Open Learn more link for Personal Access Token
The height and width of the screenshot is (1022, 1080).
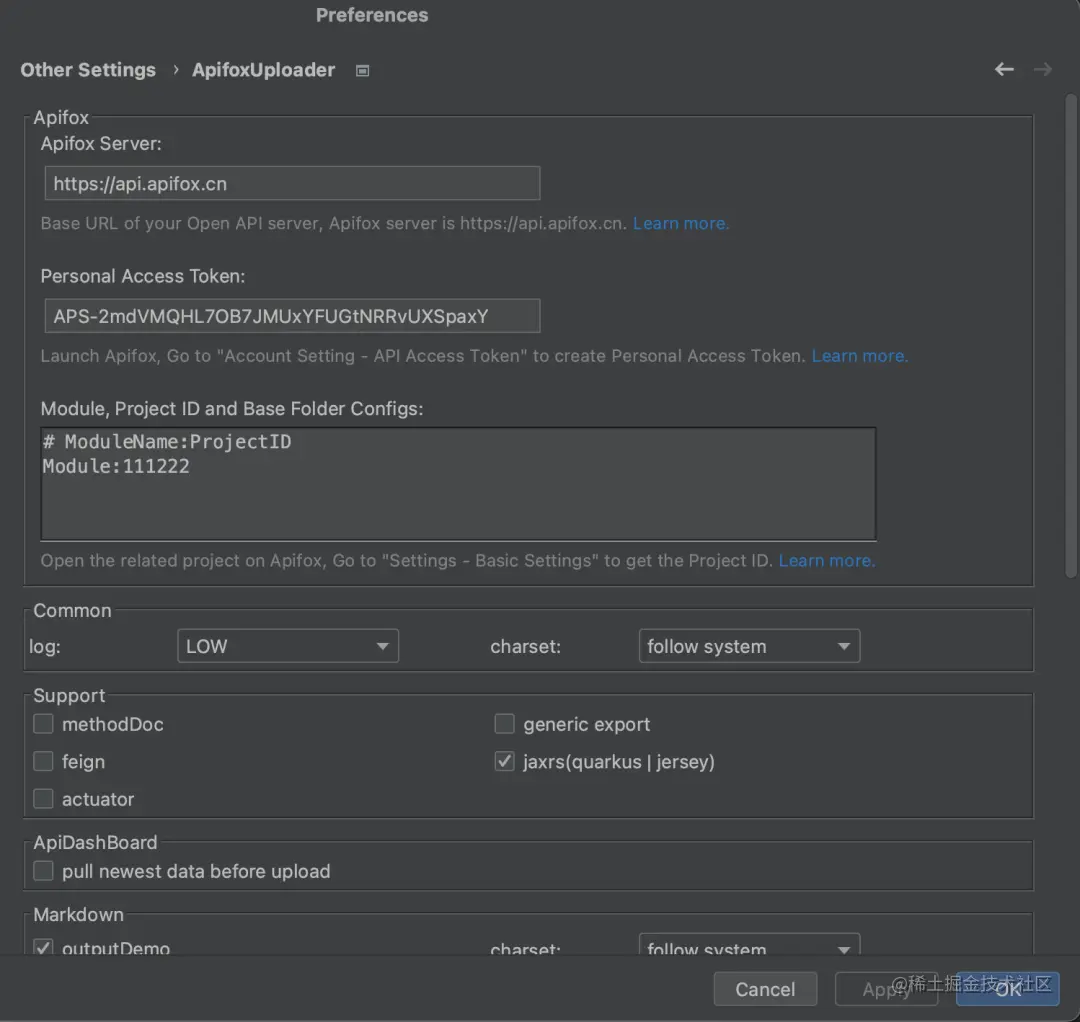(x=860, y=355)
